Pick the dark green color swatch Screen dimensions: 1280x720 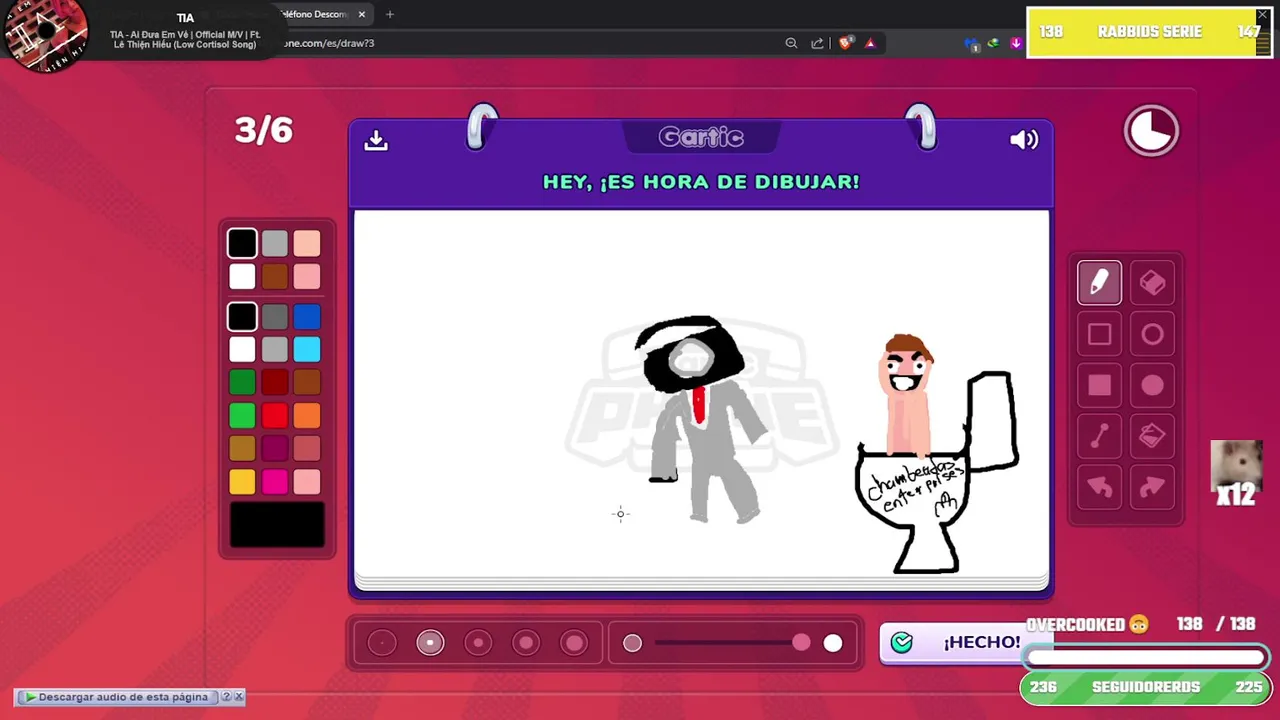[242, 382]
